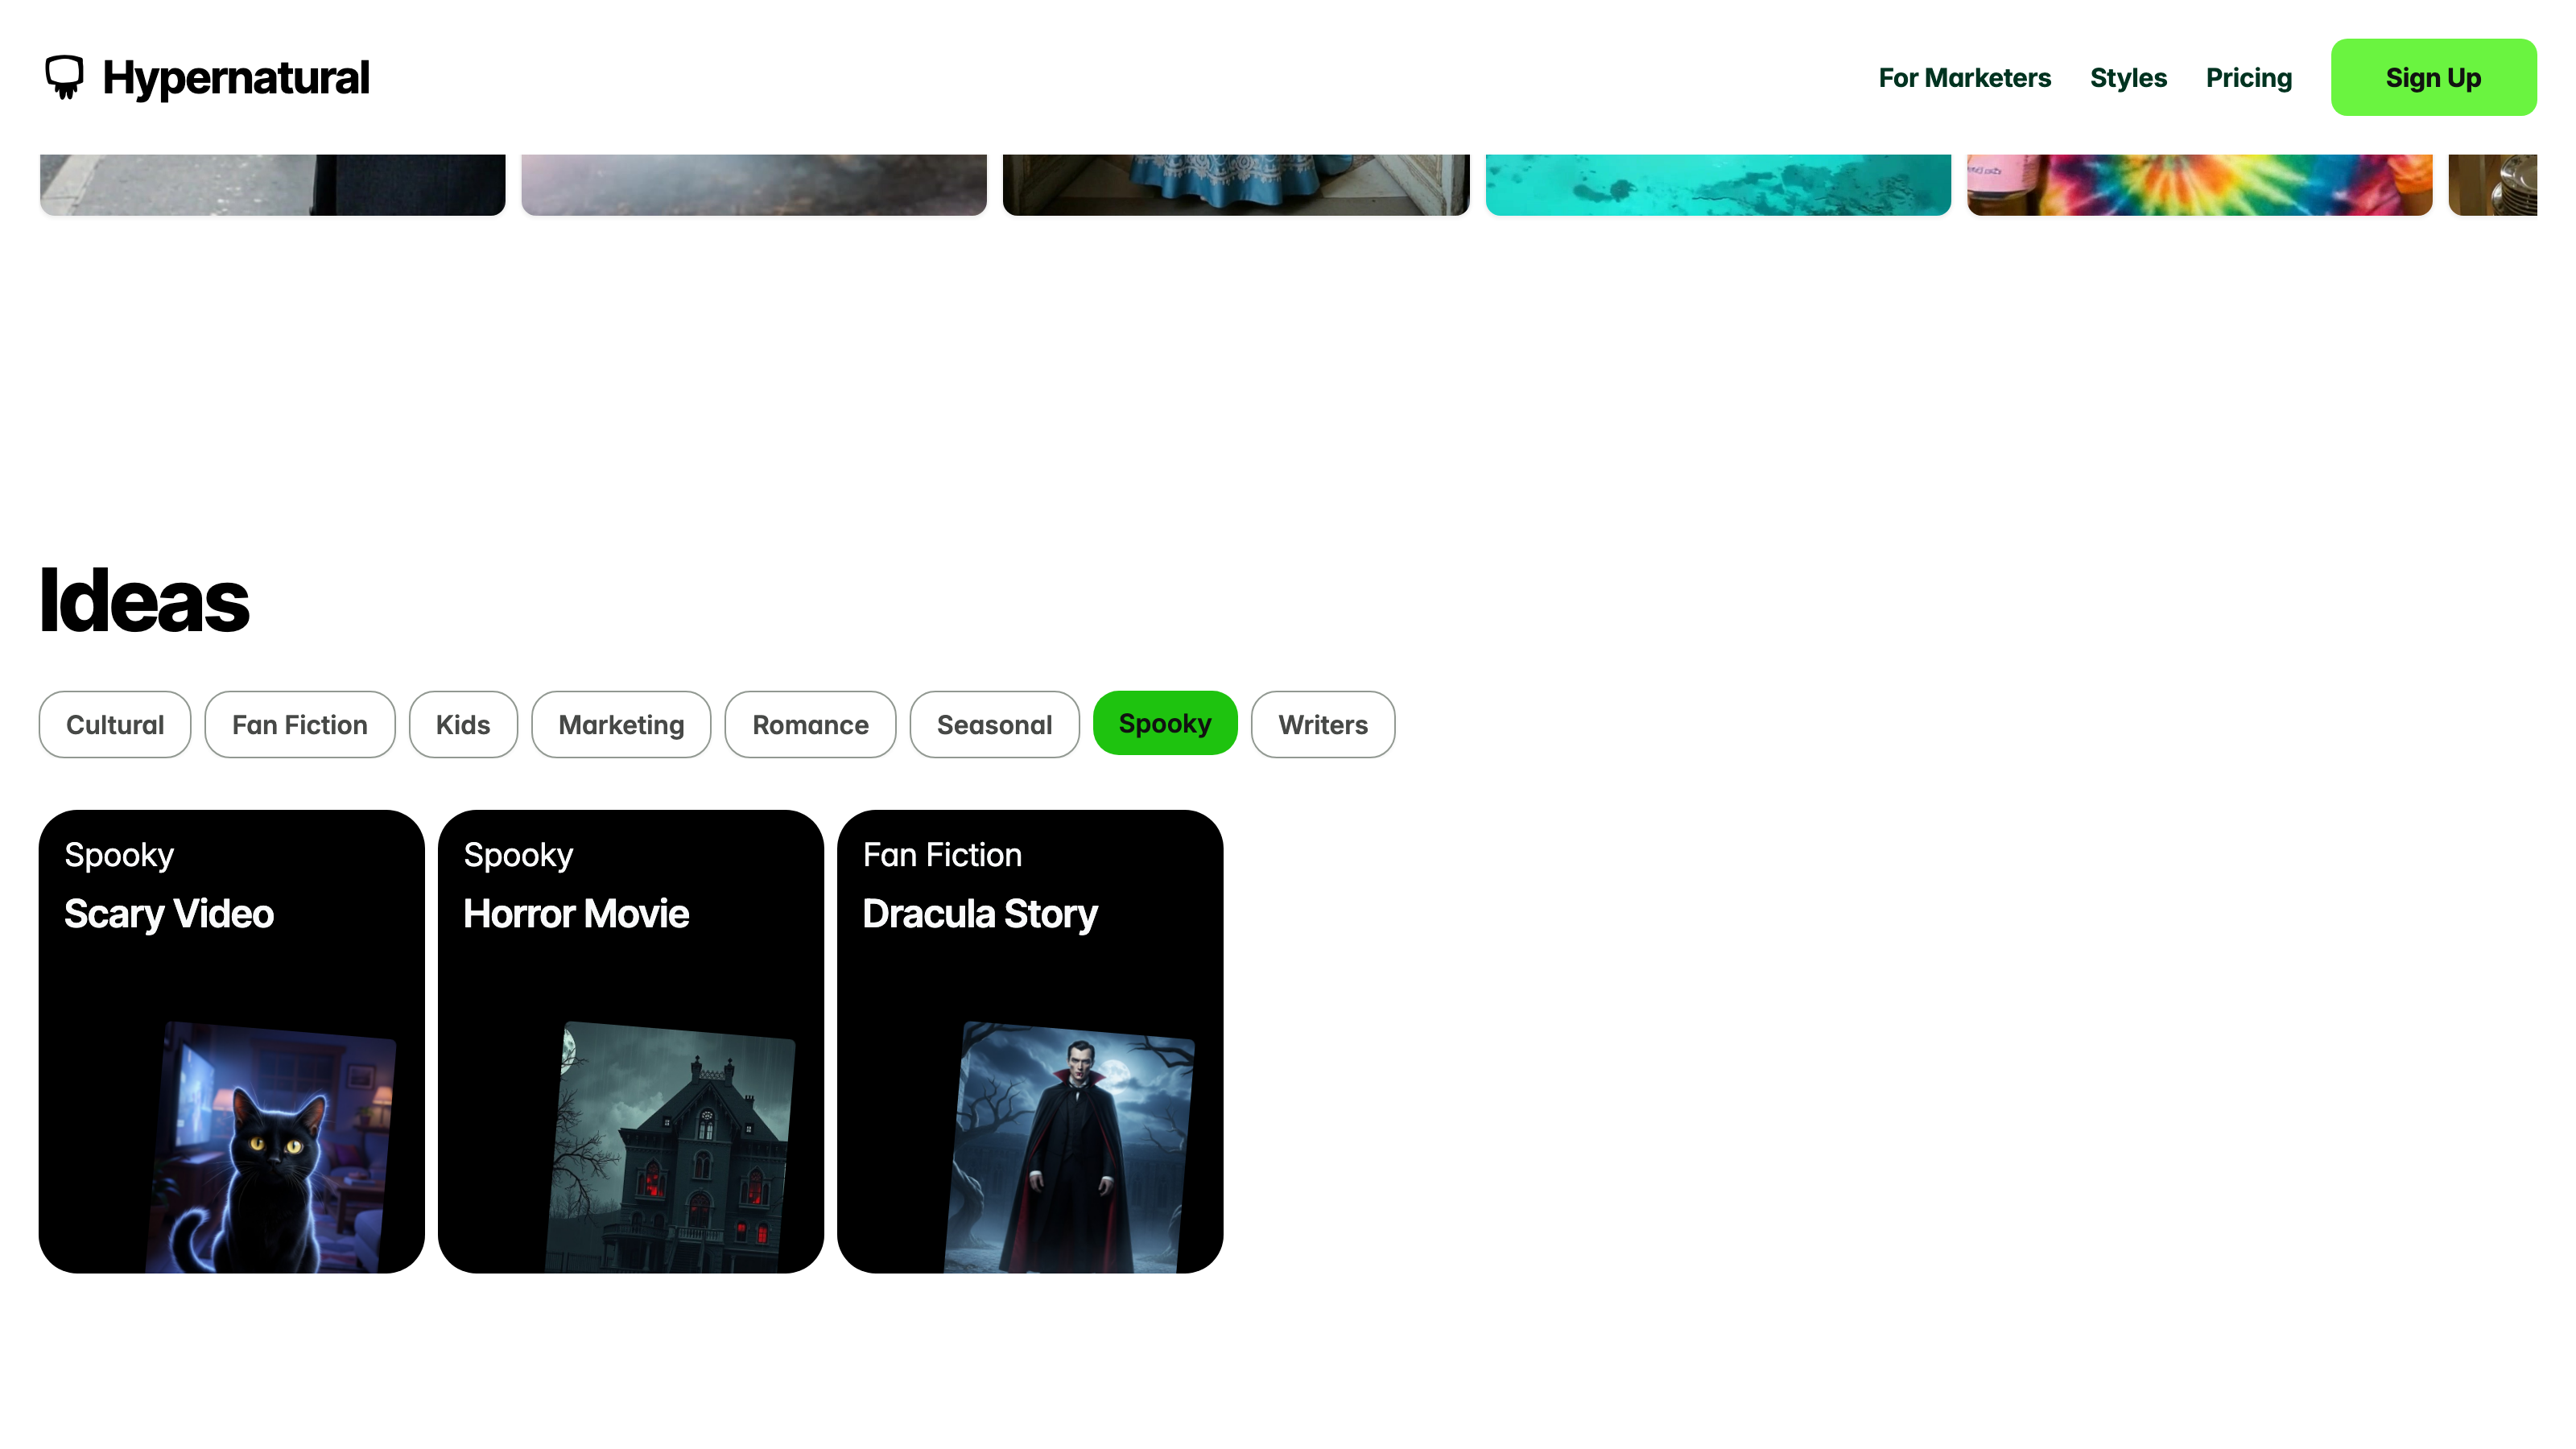2576x1449 pixels.
Task: Toggle the Kids category filter
Action: [x=463, y=724]
